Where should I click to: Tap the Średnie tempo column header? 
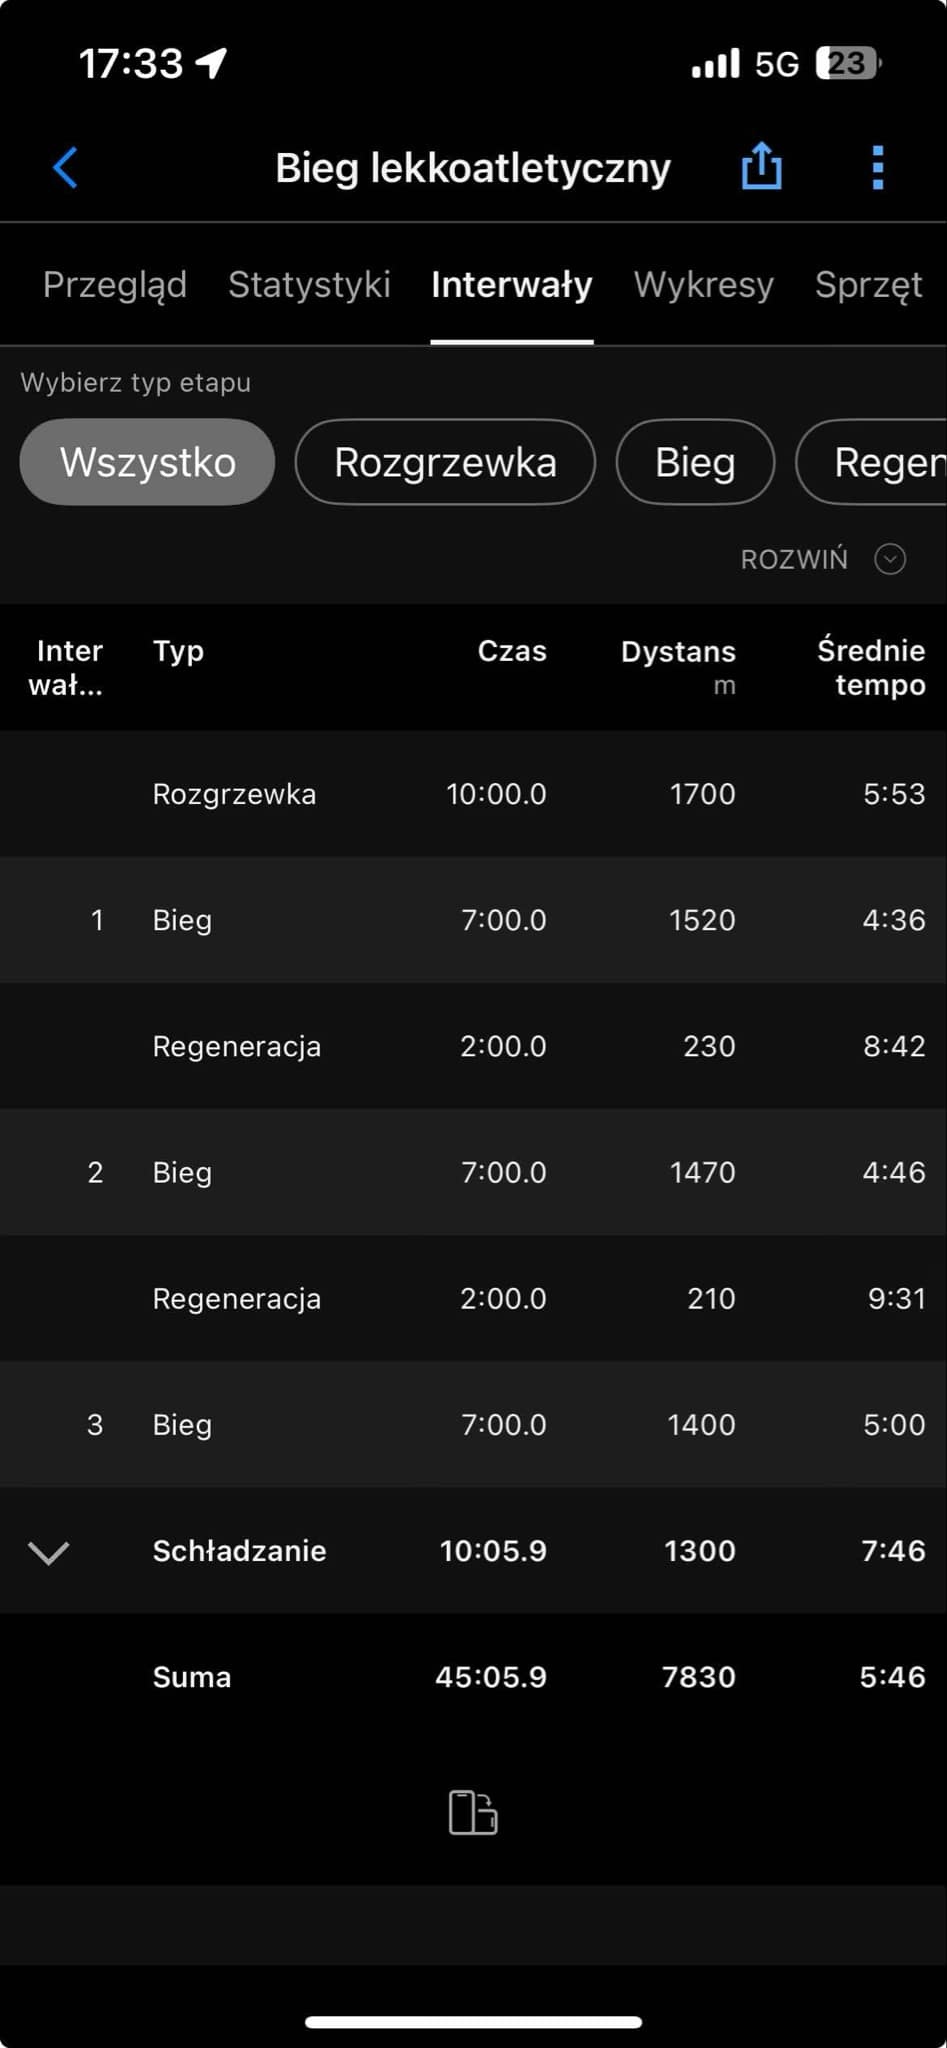[871, 667]
